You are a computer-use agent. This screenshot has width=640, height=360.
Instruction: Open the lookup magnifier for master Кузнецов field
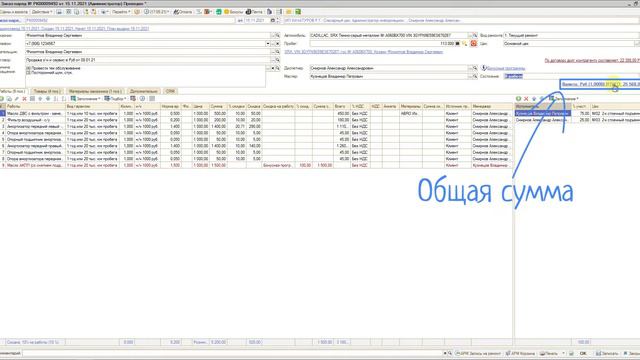[475, 76]
